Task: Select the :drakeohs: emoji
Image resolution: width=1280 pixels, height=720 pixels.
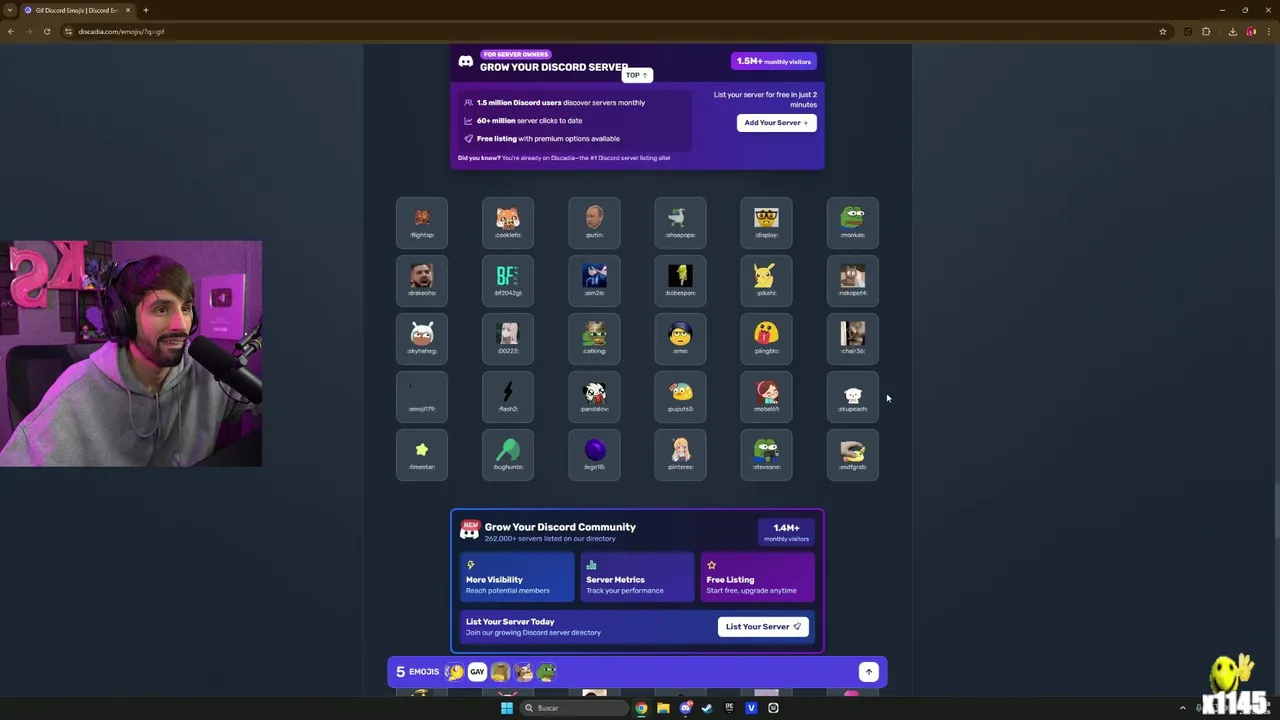Action: pos(422,281)
